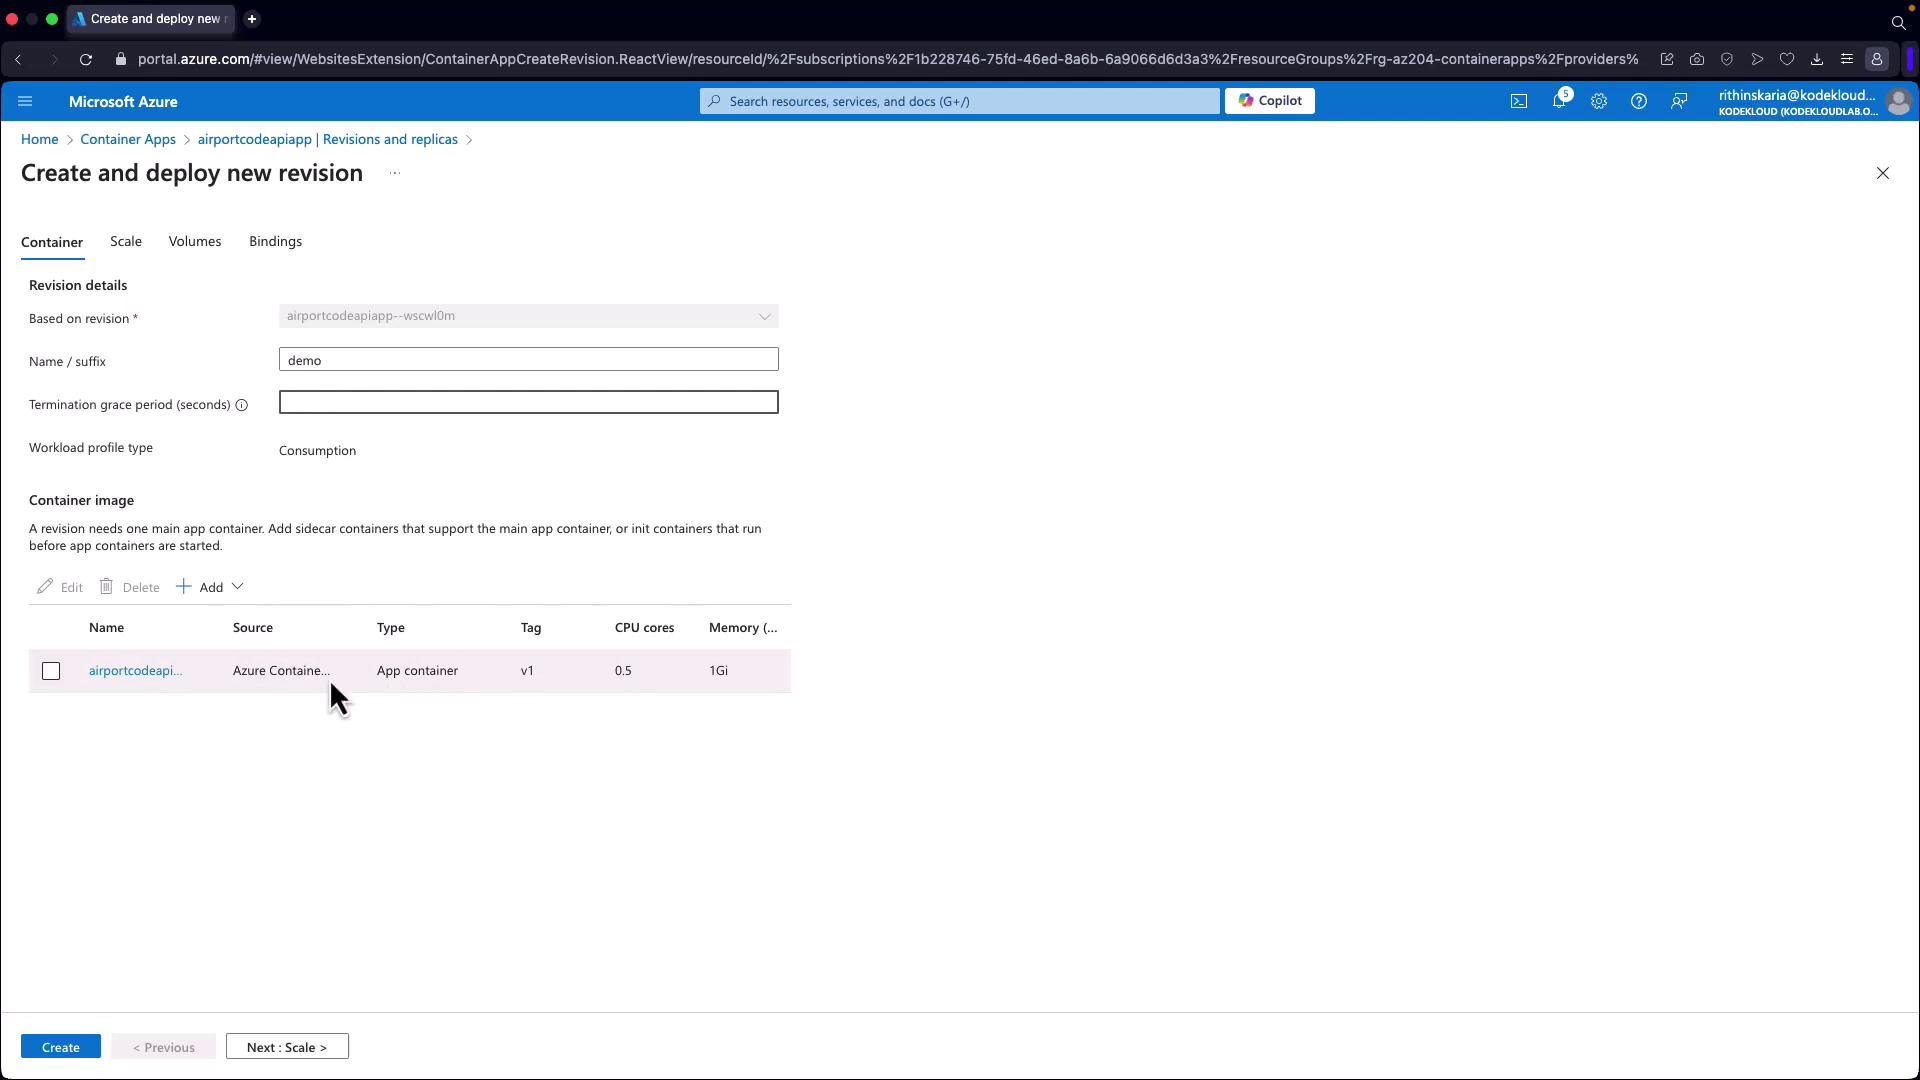Click the help question mark icon

click(x=1638, y=101)
